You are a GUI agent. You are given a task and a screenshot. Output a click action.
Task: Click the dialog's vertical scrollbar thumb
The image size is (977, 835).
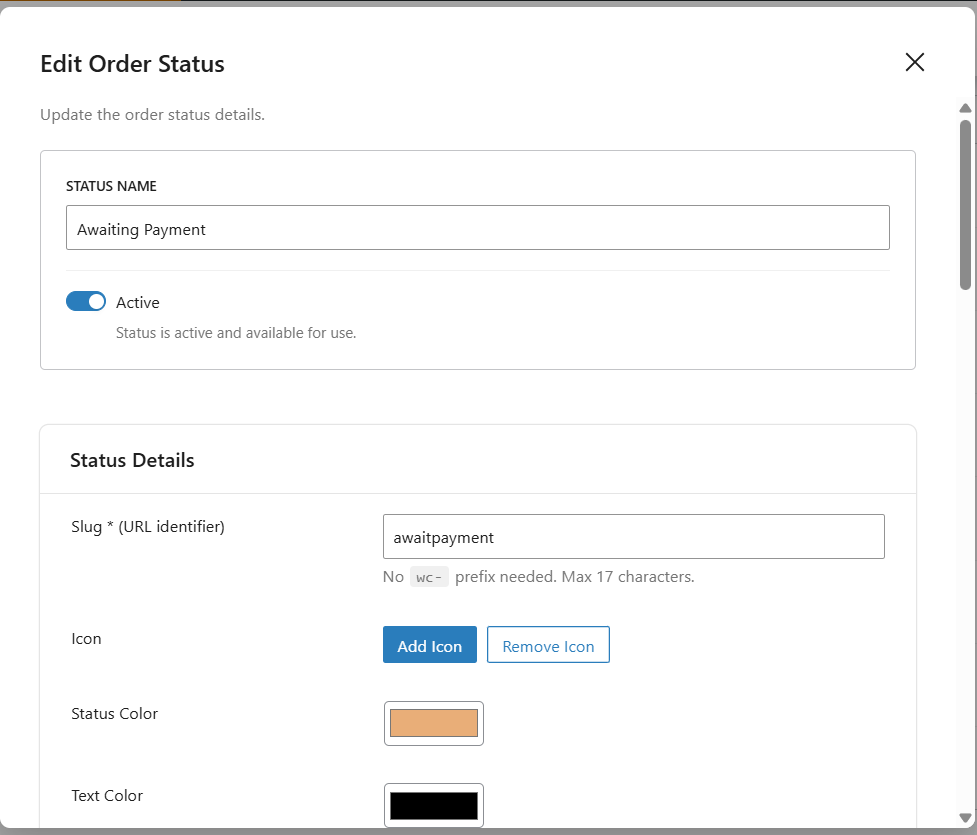tap(965, 200)
